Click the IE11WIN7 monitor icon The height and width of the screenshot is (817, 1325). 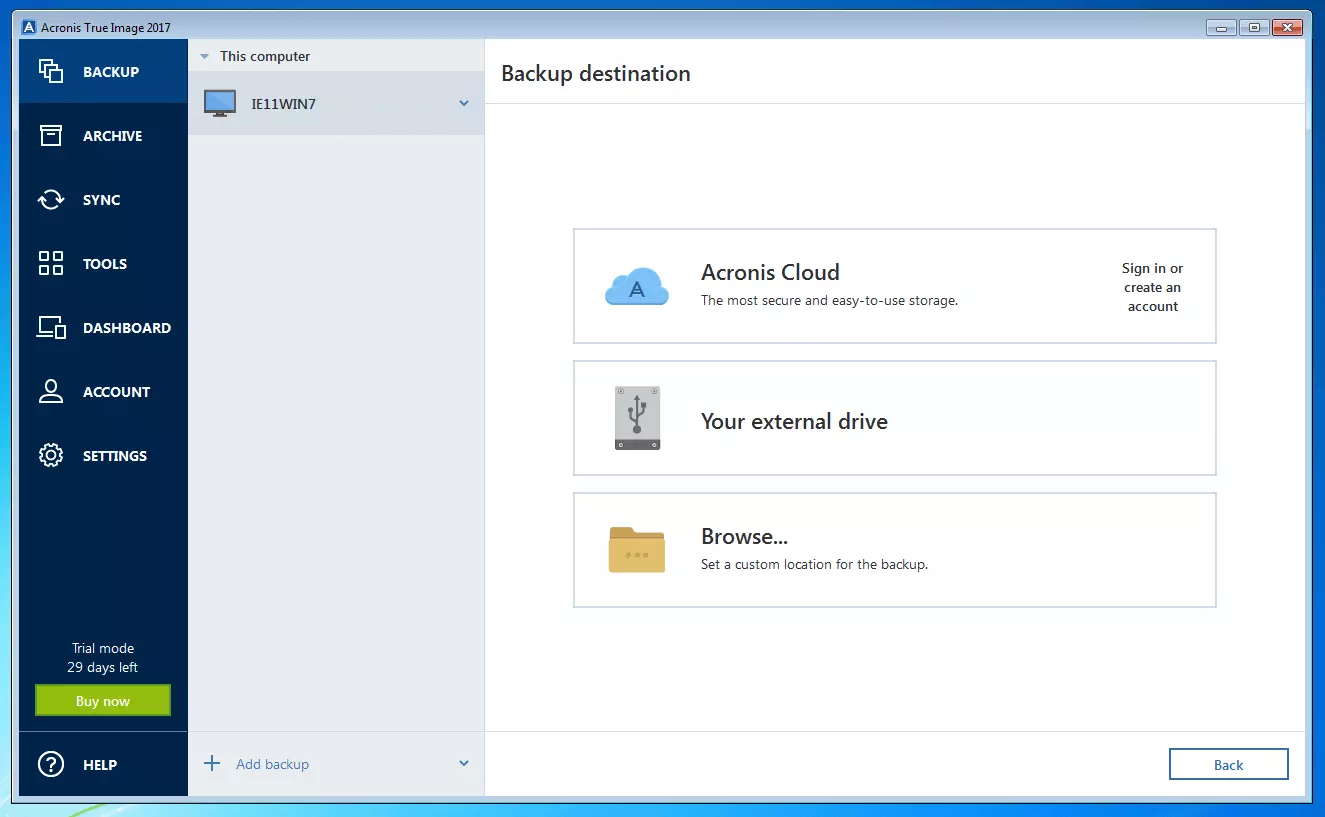click(x=220, y=103)
